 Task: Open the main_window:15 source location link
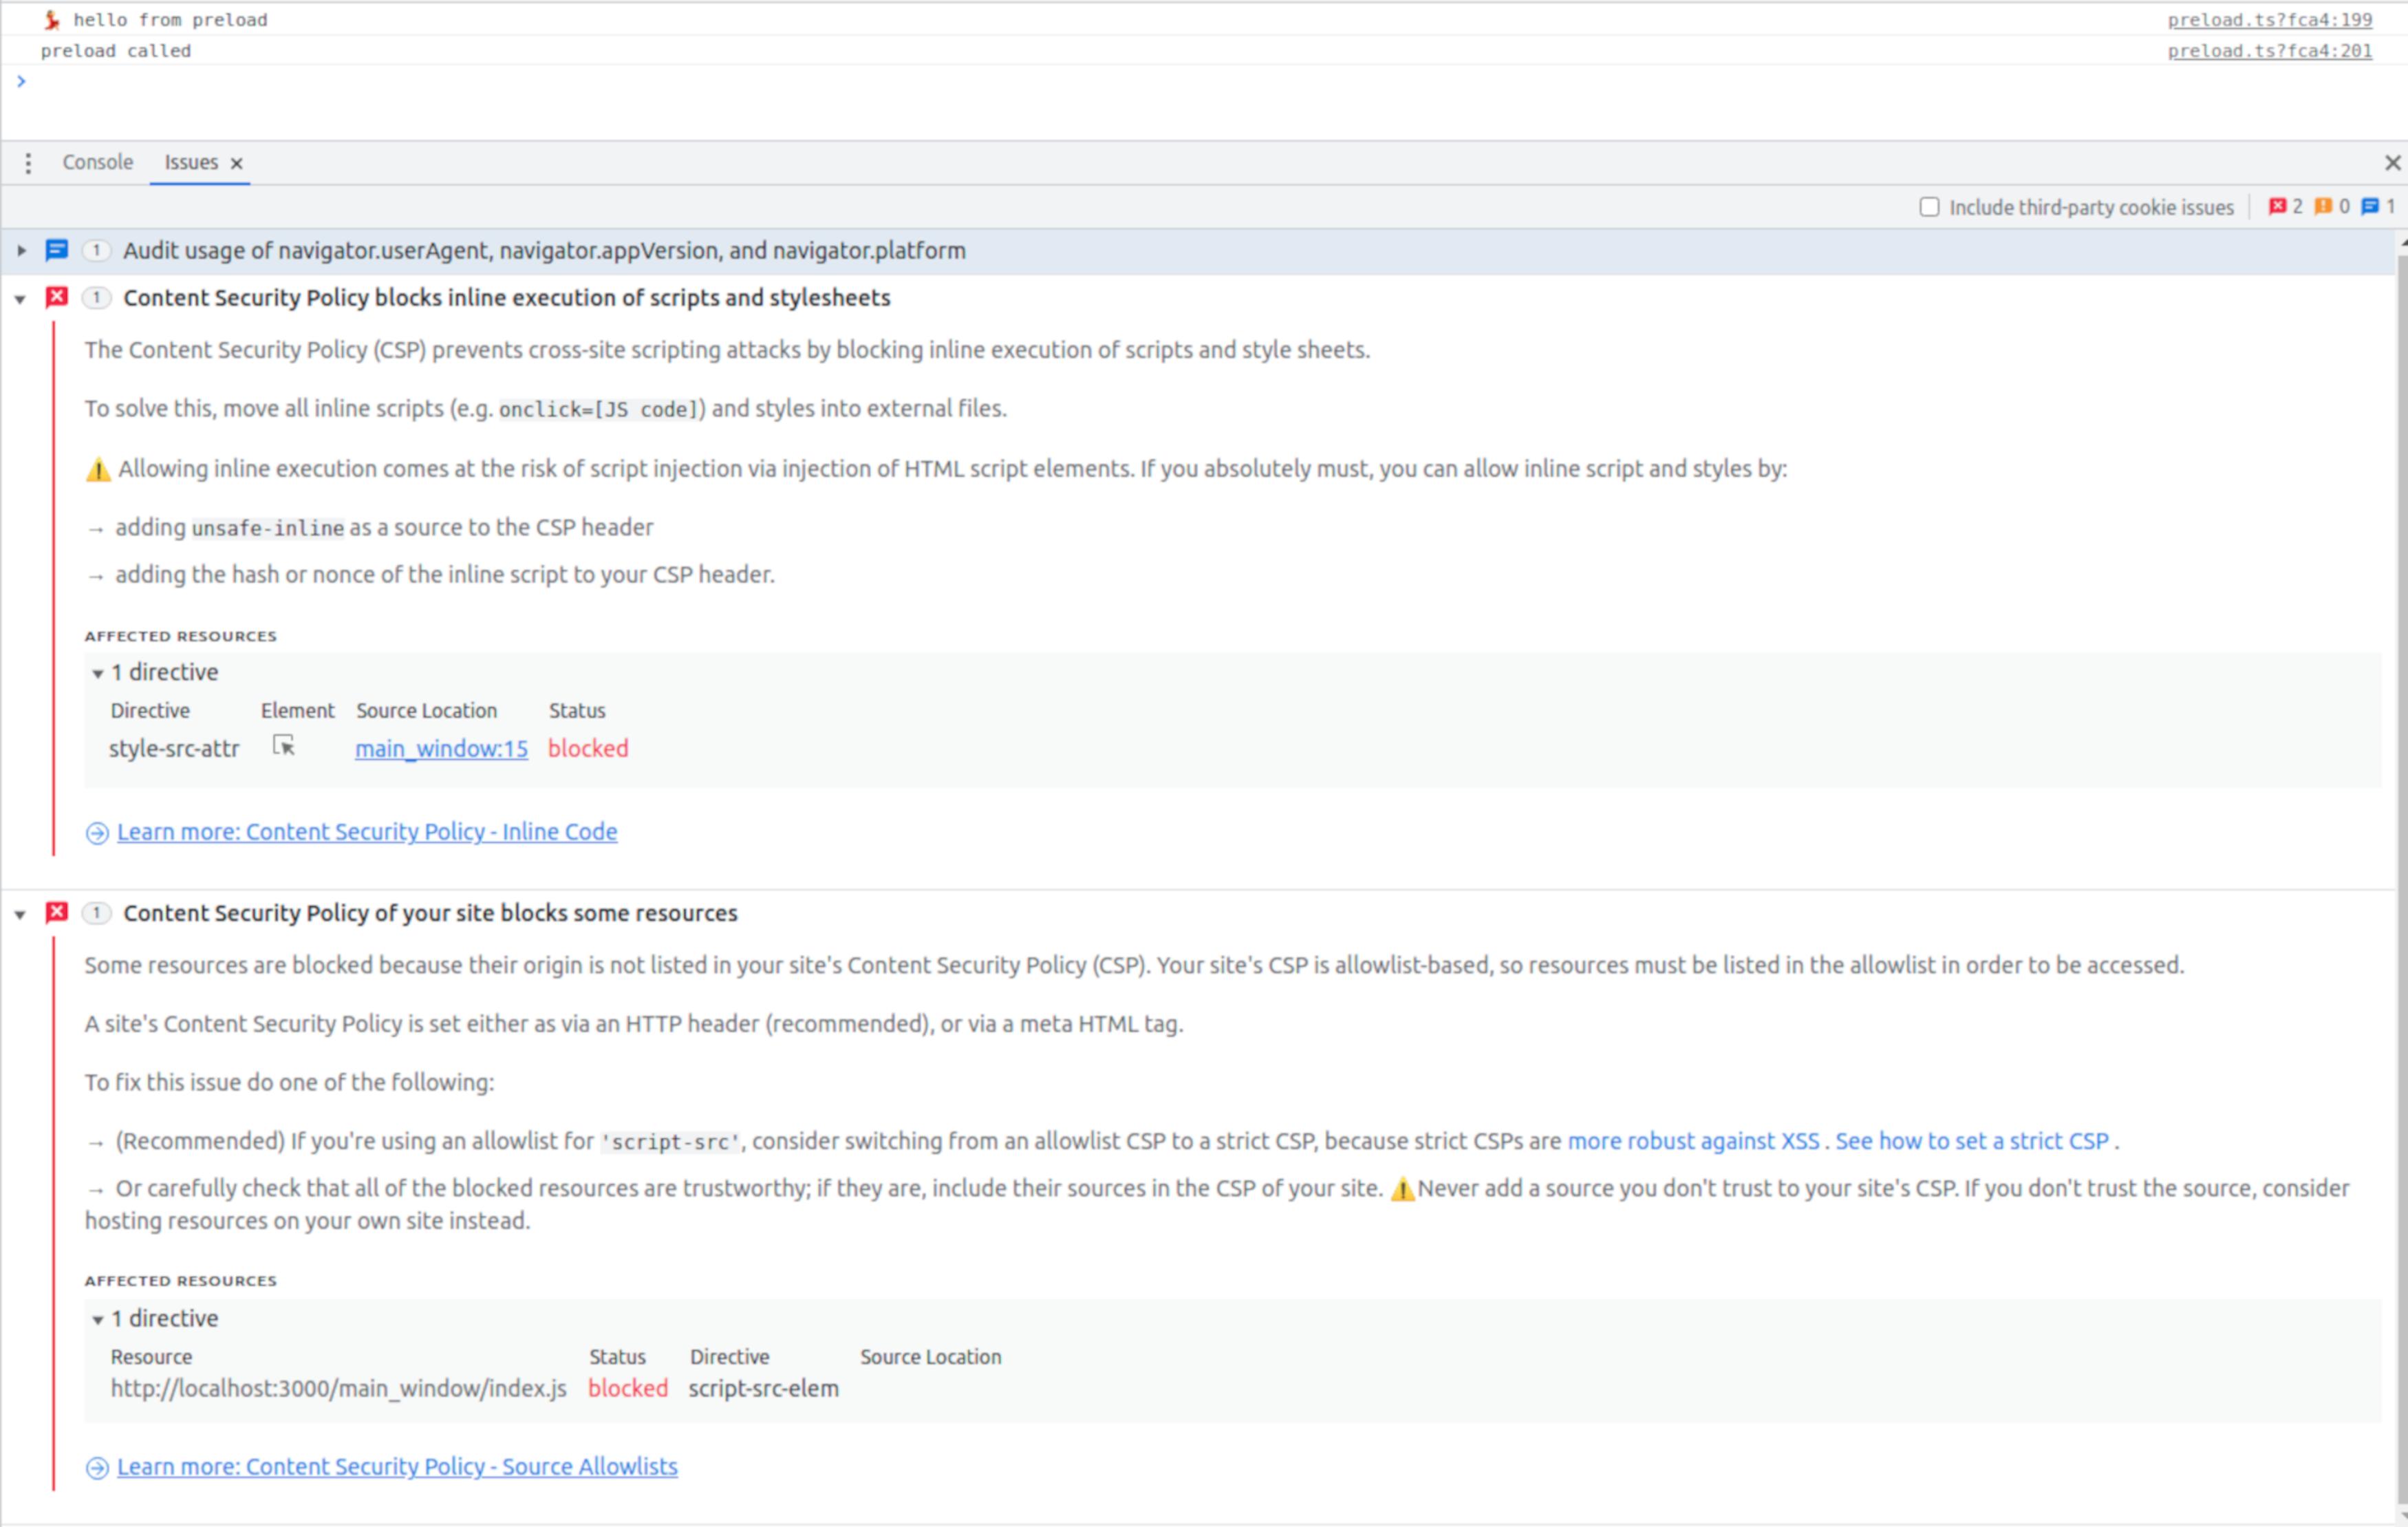(x=441, y=749)
